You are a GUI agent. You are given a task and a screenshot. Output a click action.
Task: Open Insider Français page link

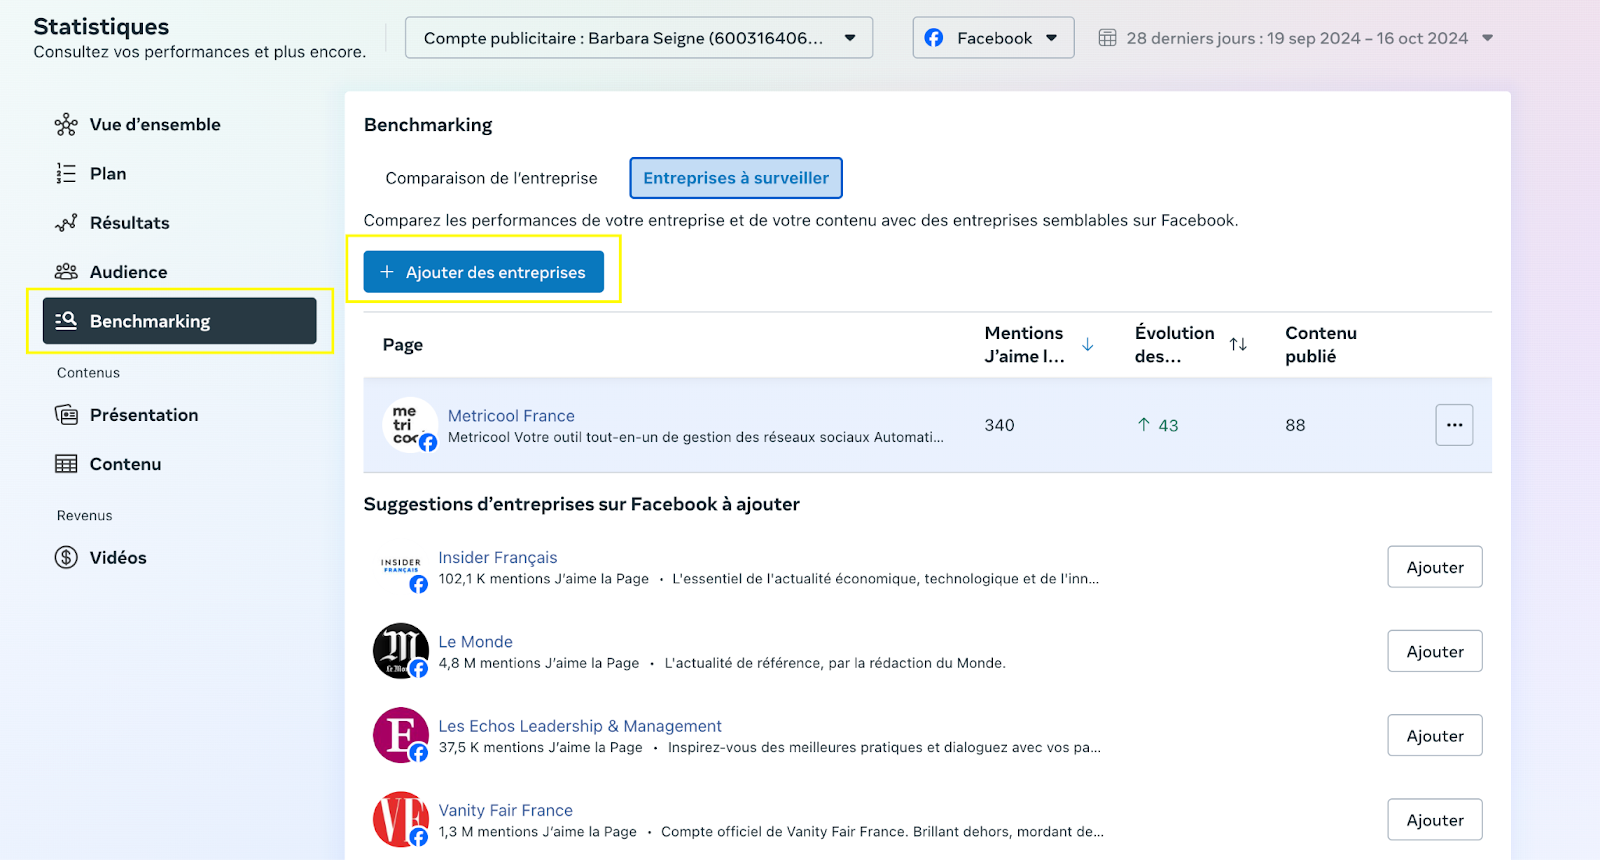[x=498, y=558]
